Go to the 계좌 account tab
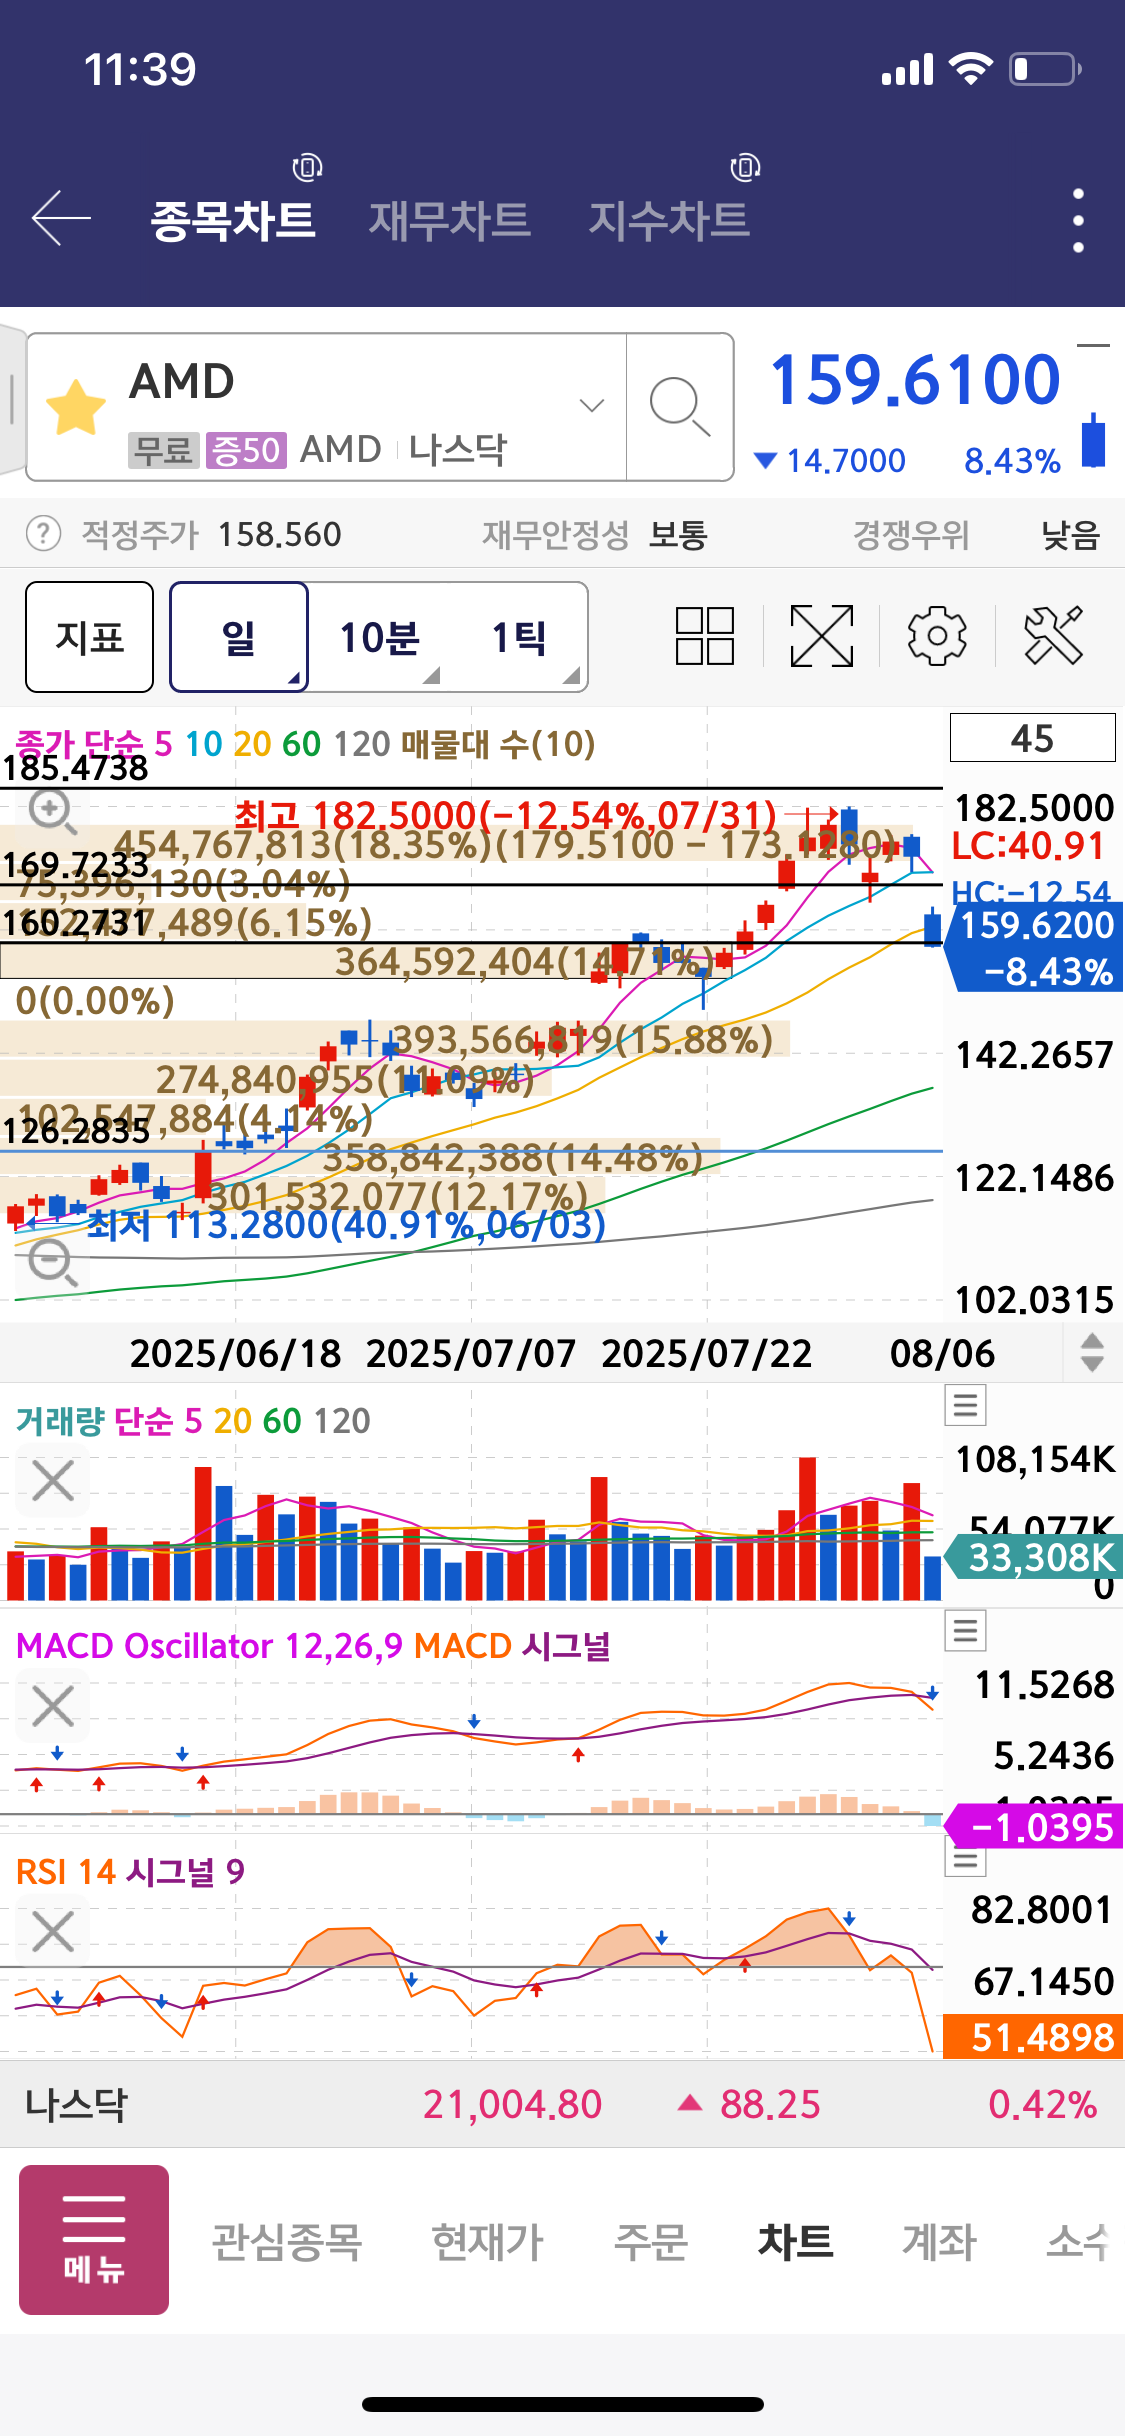The image size is (1125, 2436). 940,2241
